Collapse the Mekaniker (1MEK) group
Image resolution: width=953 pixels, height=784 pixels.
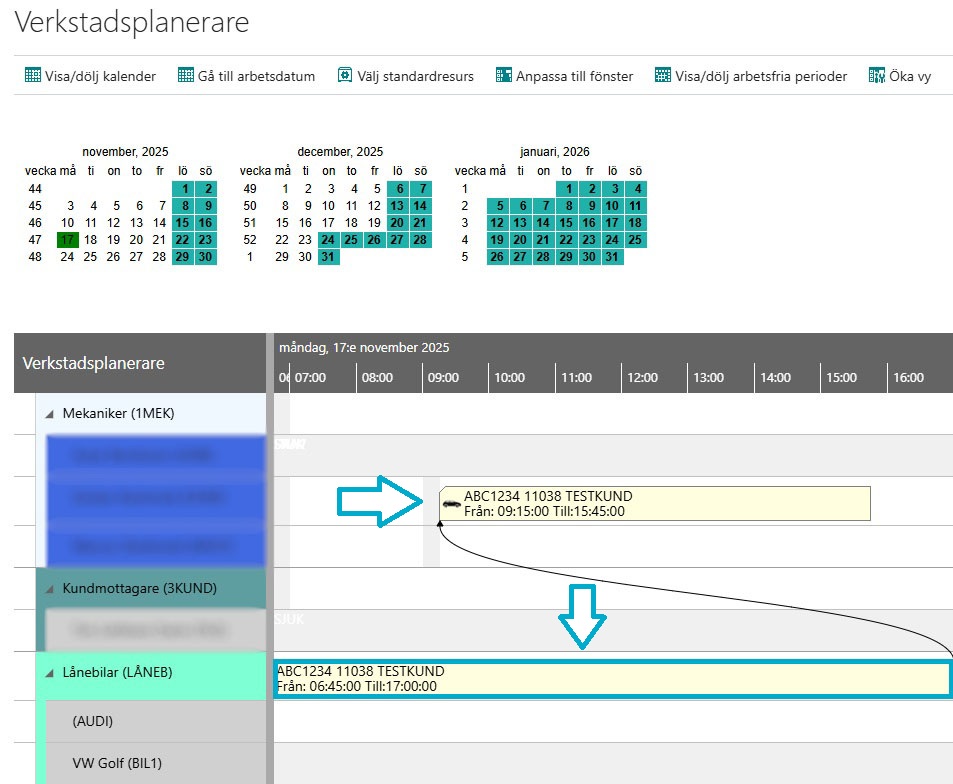point(49,414)
